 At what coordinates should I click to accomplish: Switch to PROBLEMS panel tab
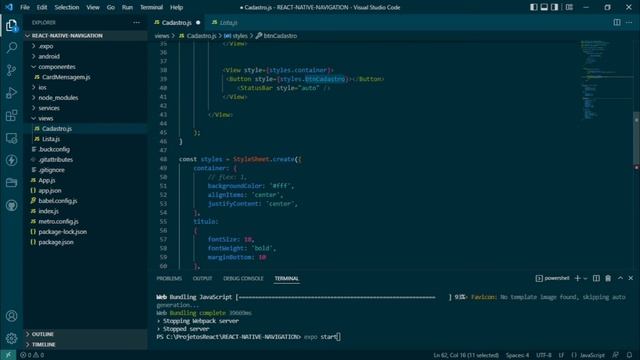pos(169,278)
